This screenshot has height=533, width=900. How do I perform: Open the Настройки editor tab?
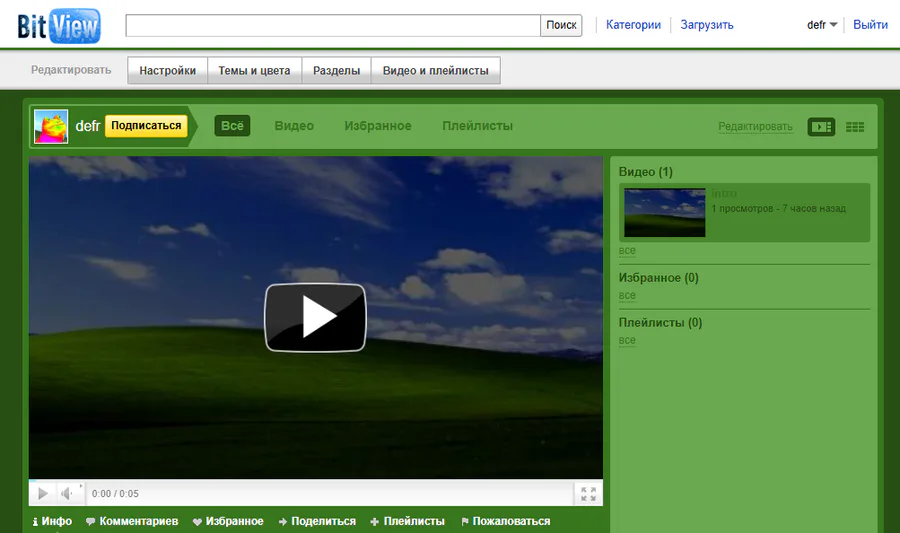(168, 70)
